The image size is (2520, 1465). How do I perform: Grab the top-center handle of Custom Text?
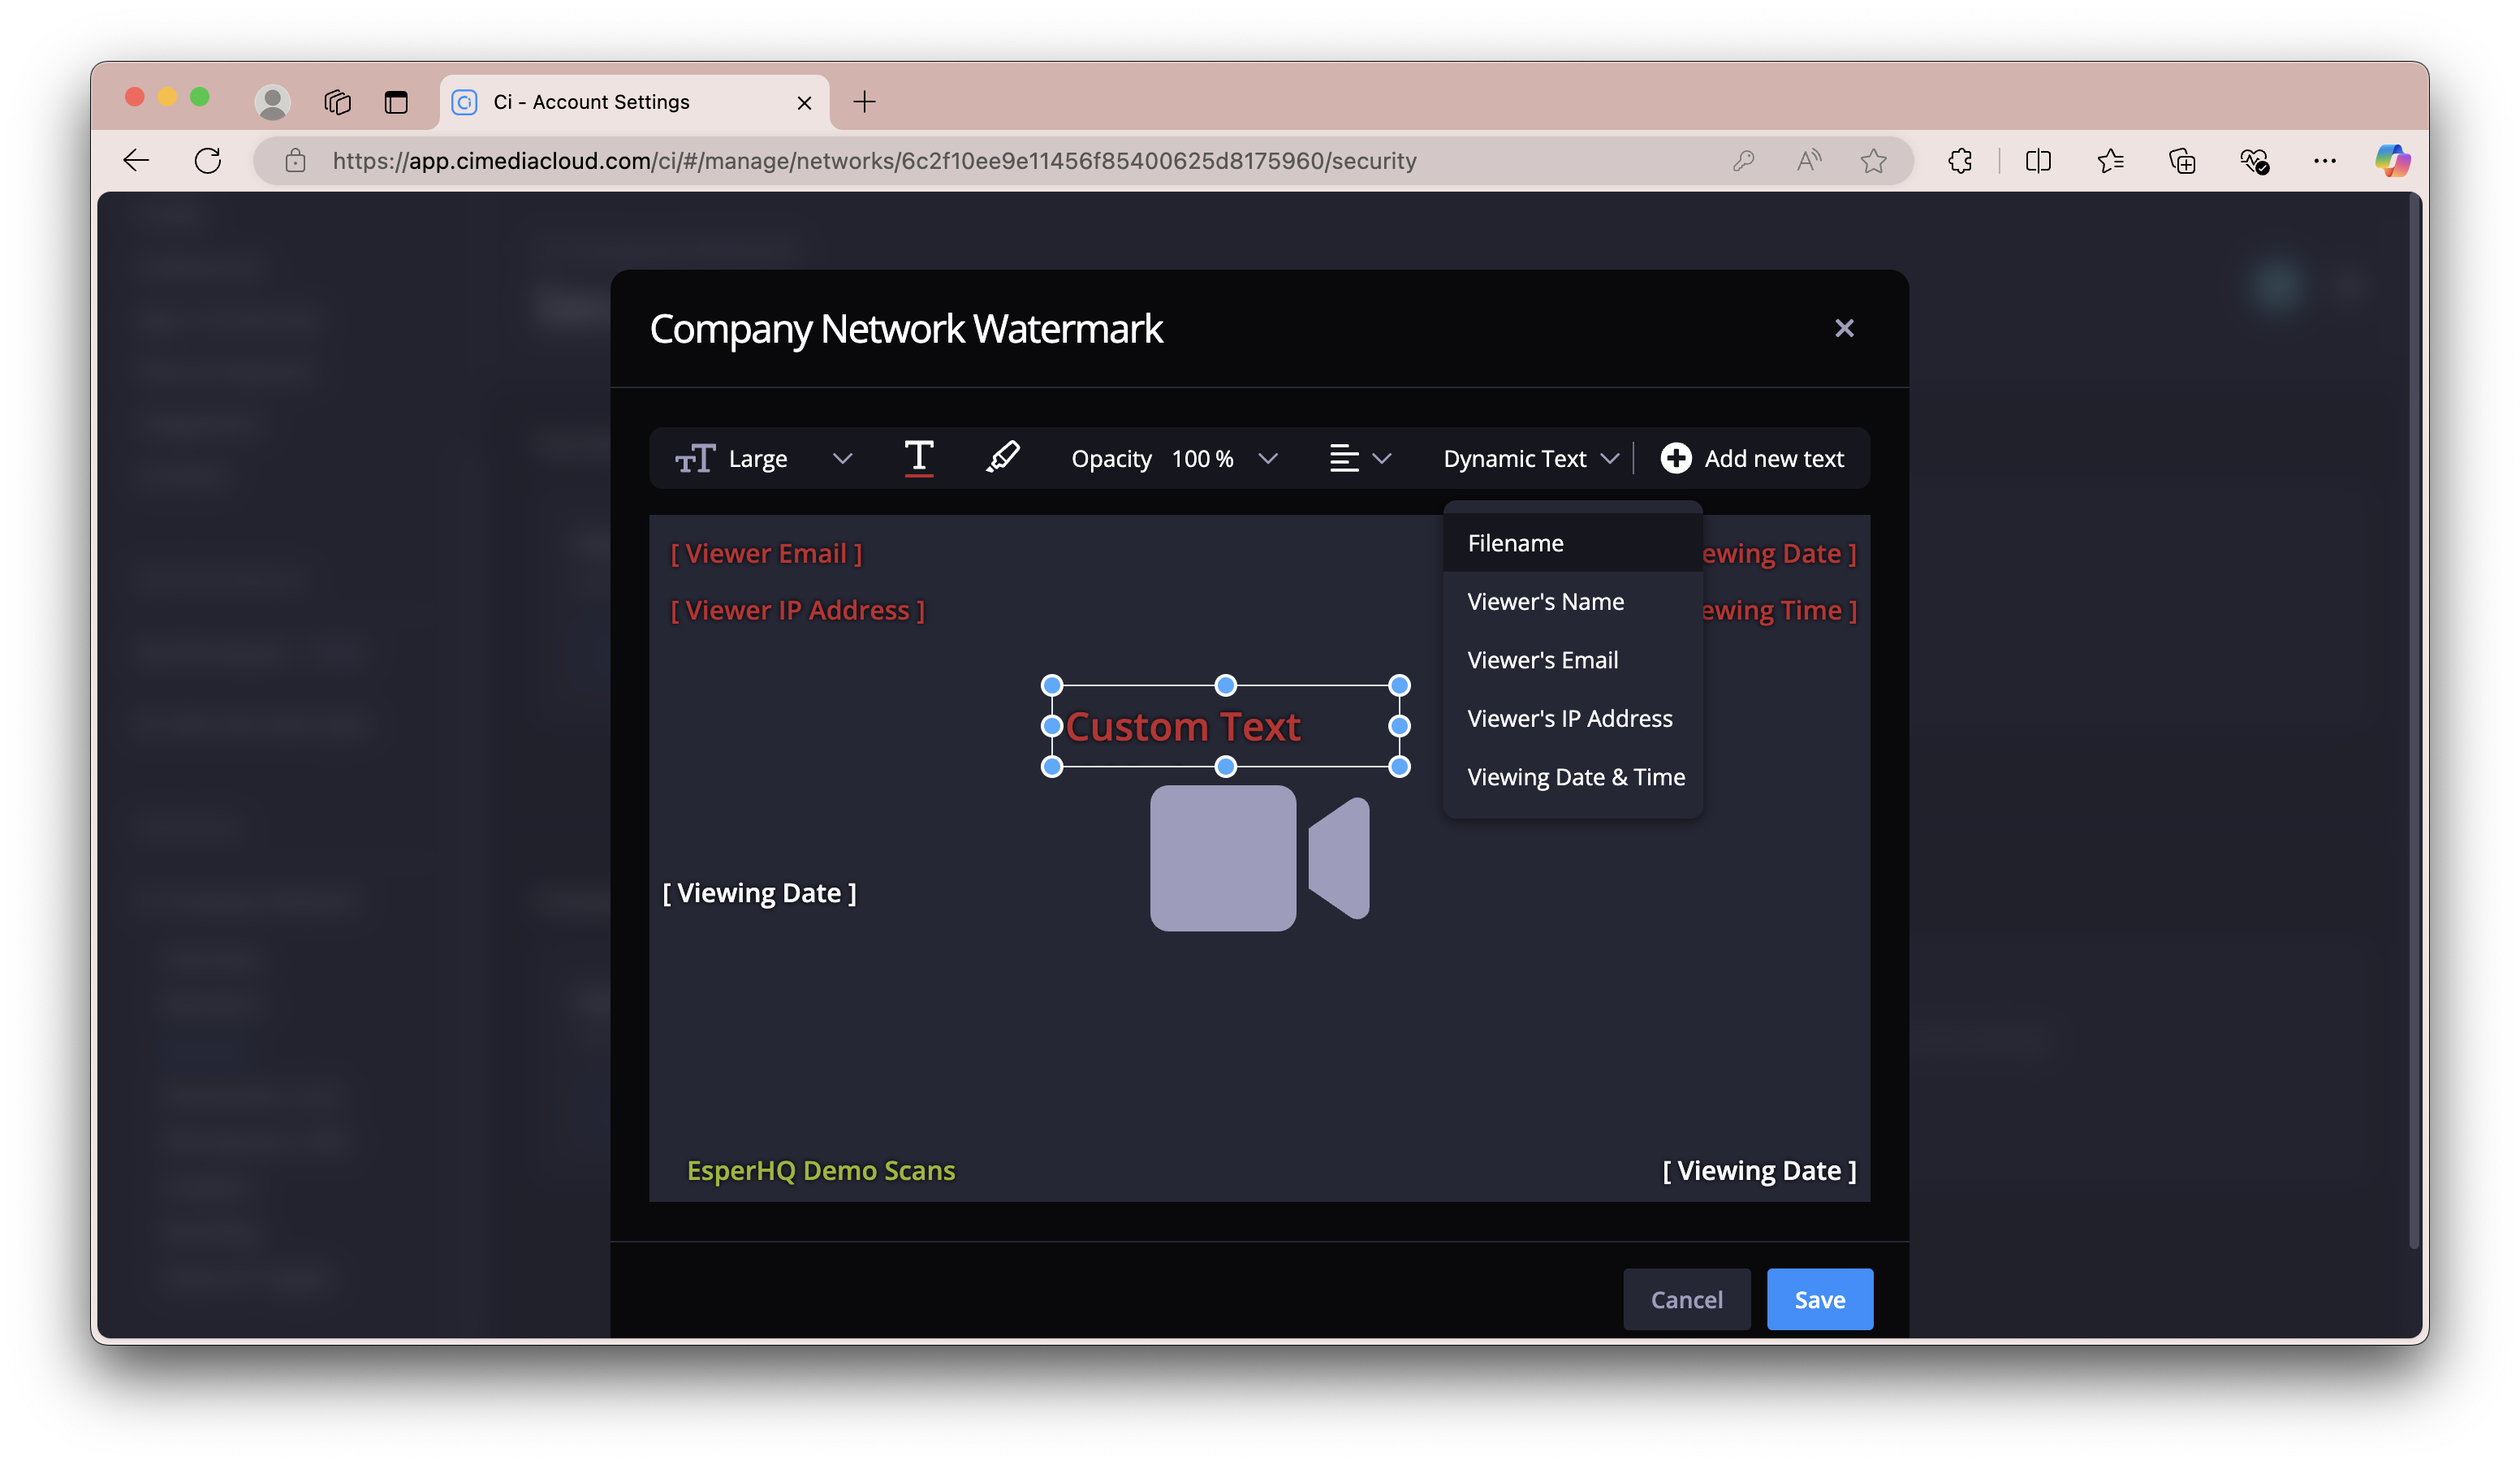pos(1225,686)
